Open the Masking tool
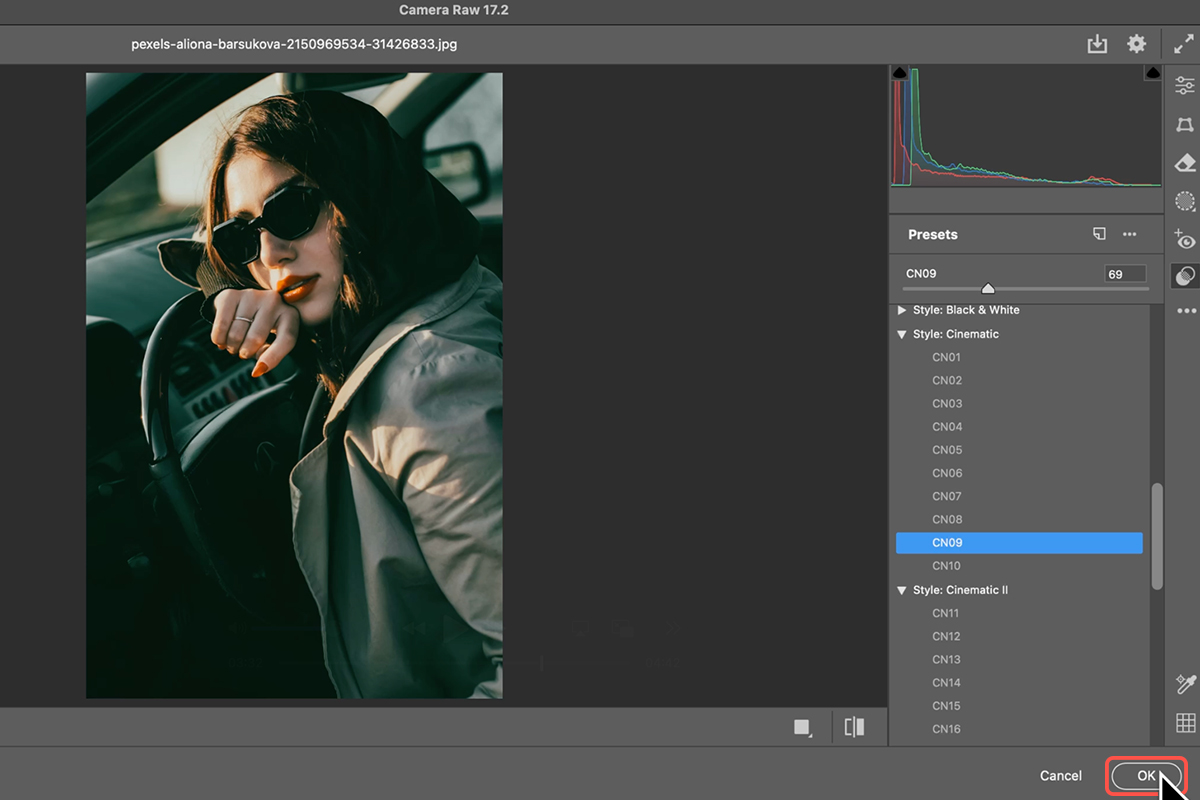This screenshot has width=1200, height=800. [x=1185, y=201]
